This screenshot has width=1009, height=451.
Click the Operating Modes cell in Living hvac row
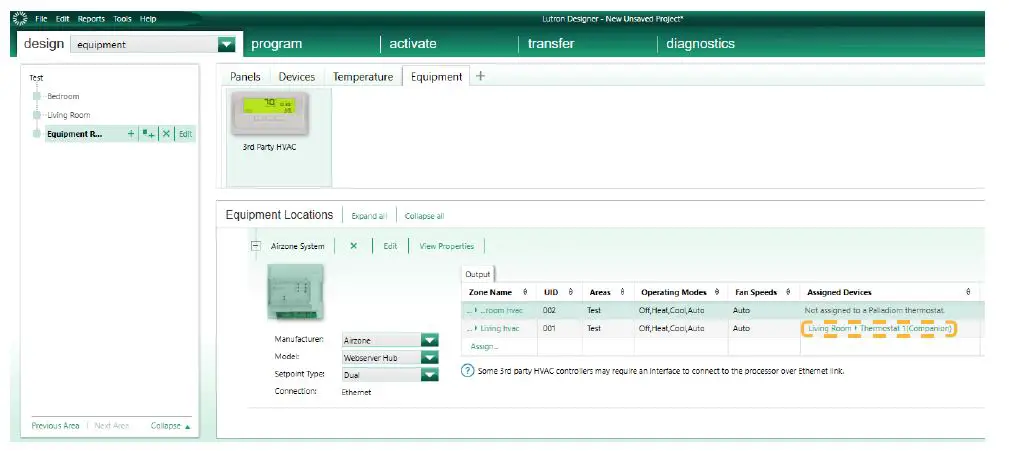tap(671, 328)
